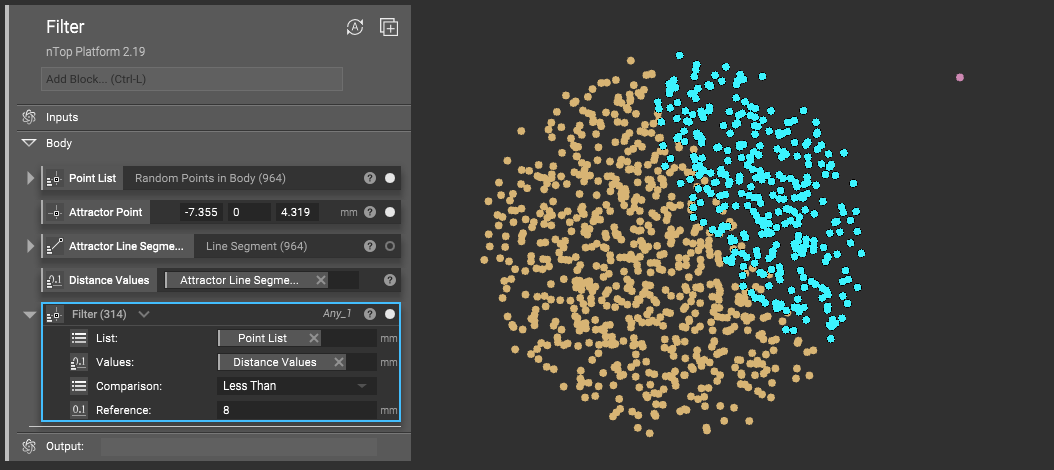Image resolution: width=1054 pixels, height=470 pixels.
Task: Click the Reference parameter icon
Action: pyautogui.click(x=79, y=410)
